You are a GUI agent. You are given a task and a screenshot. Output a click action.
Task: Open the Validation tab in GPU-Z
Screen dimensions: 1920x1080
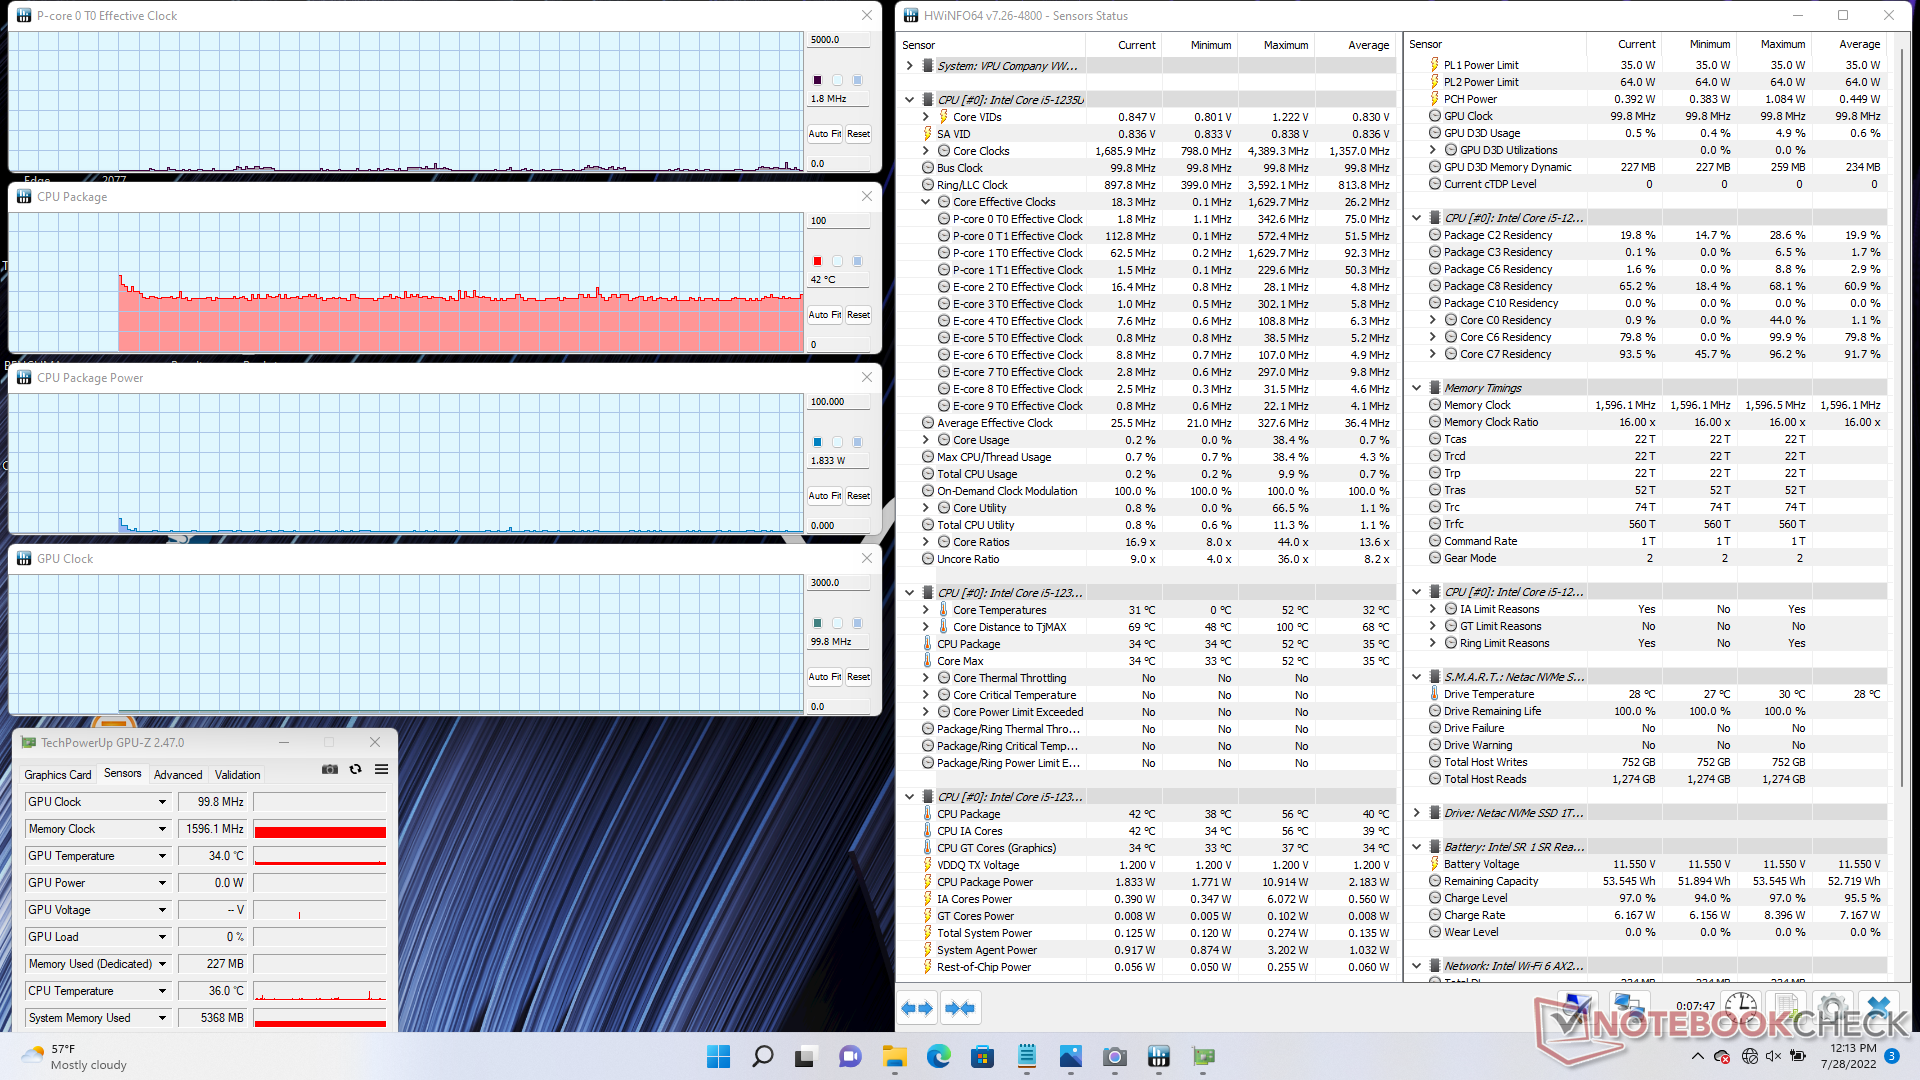[x=238, y=775]
